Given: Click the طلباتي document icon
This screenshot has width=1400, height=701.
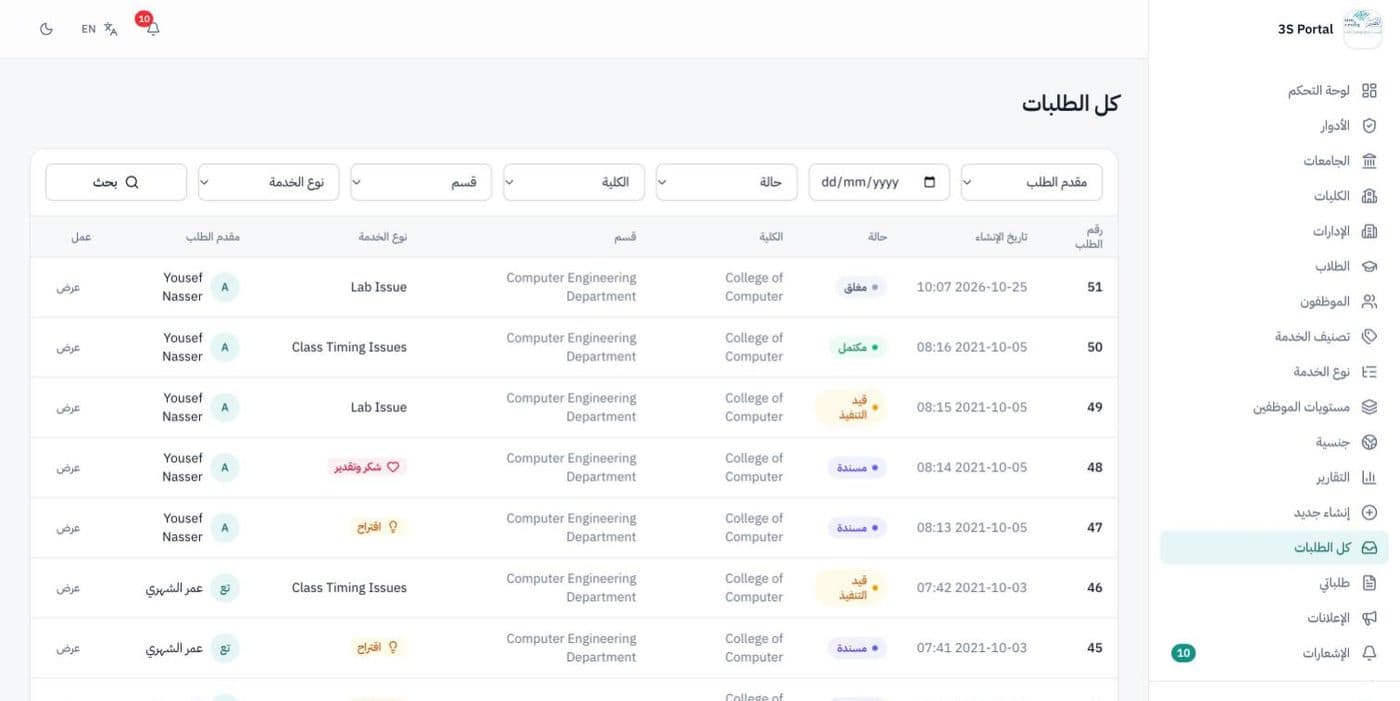Looking at the screenshot, I should tap(1369, 583).
